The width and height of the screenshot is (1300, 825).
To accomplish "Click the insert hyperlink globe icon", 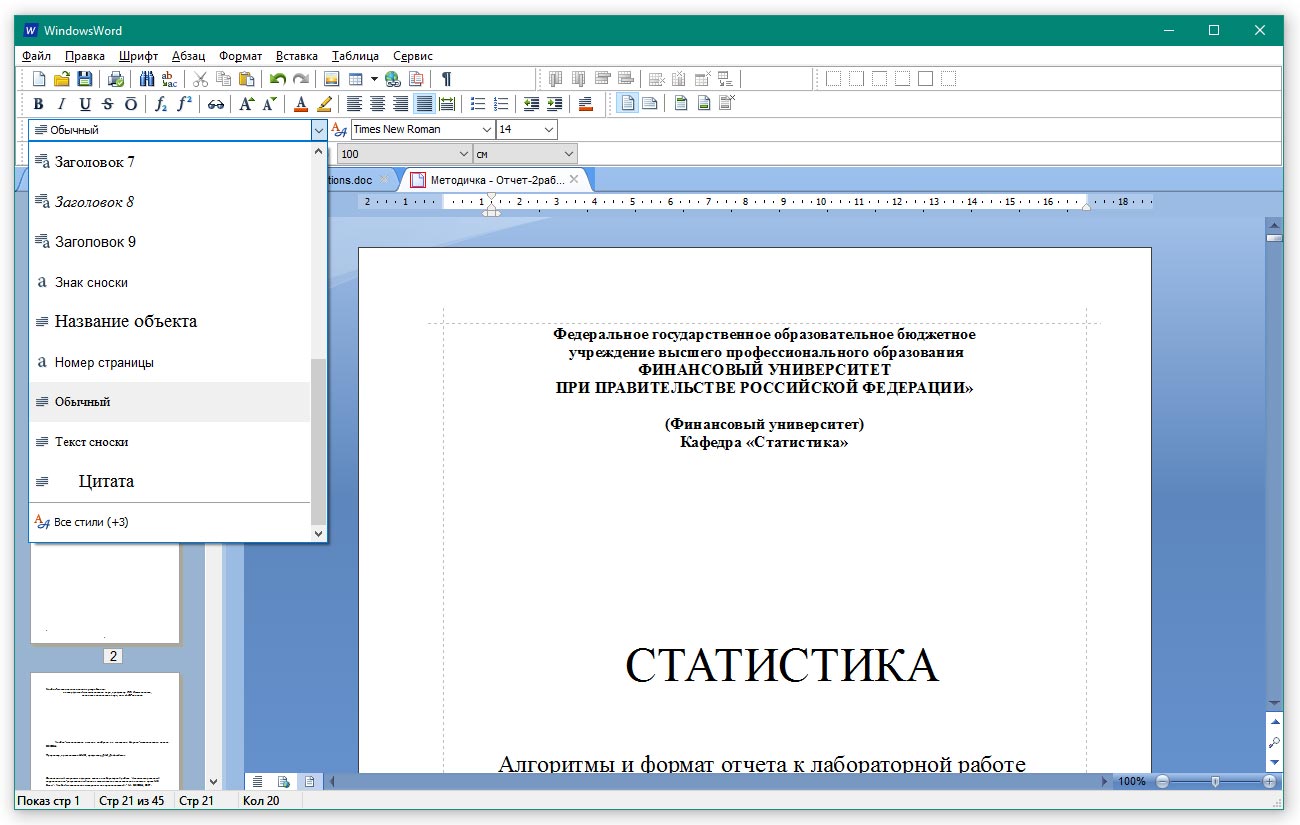I will point(393,79).
